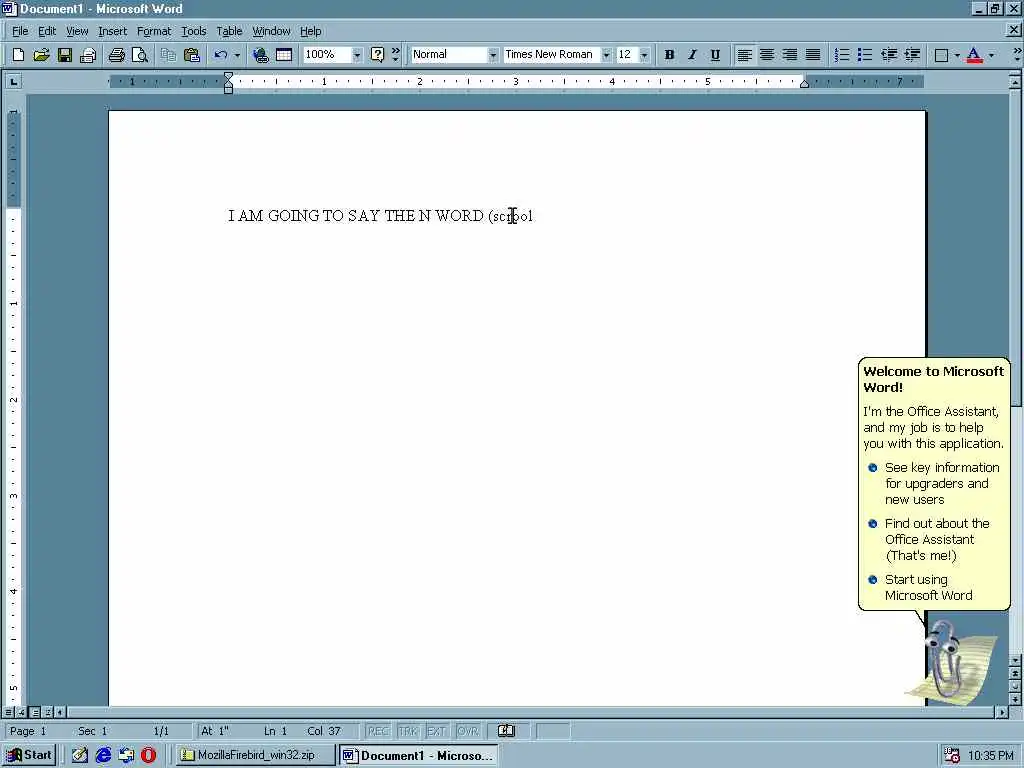Open the Style dropdown showing Normal
This screenshot has height=768, width=1024.
click(493, 55)
